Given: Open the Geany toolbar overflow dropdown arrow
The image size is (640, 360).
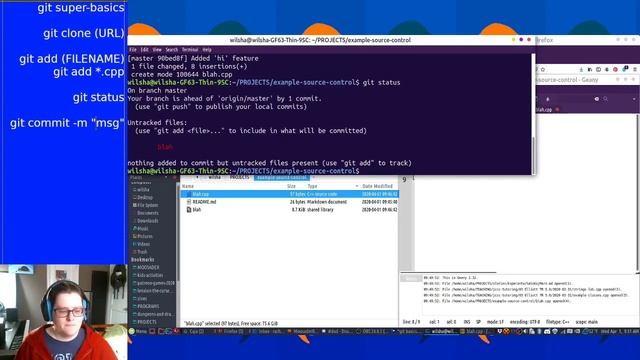Looking at the screenshot, I should click(x=634, y=99).
